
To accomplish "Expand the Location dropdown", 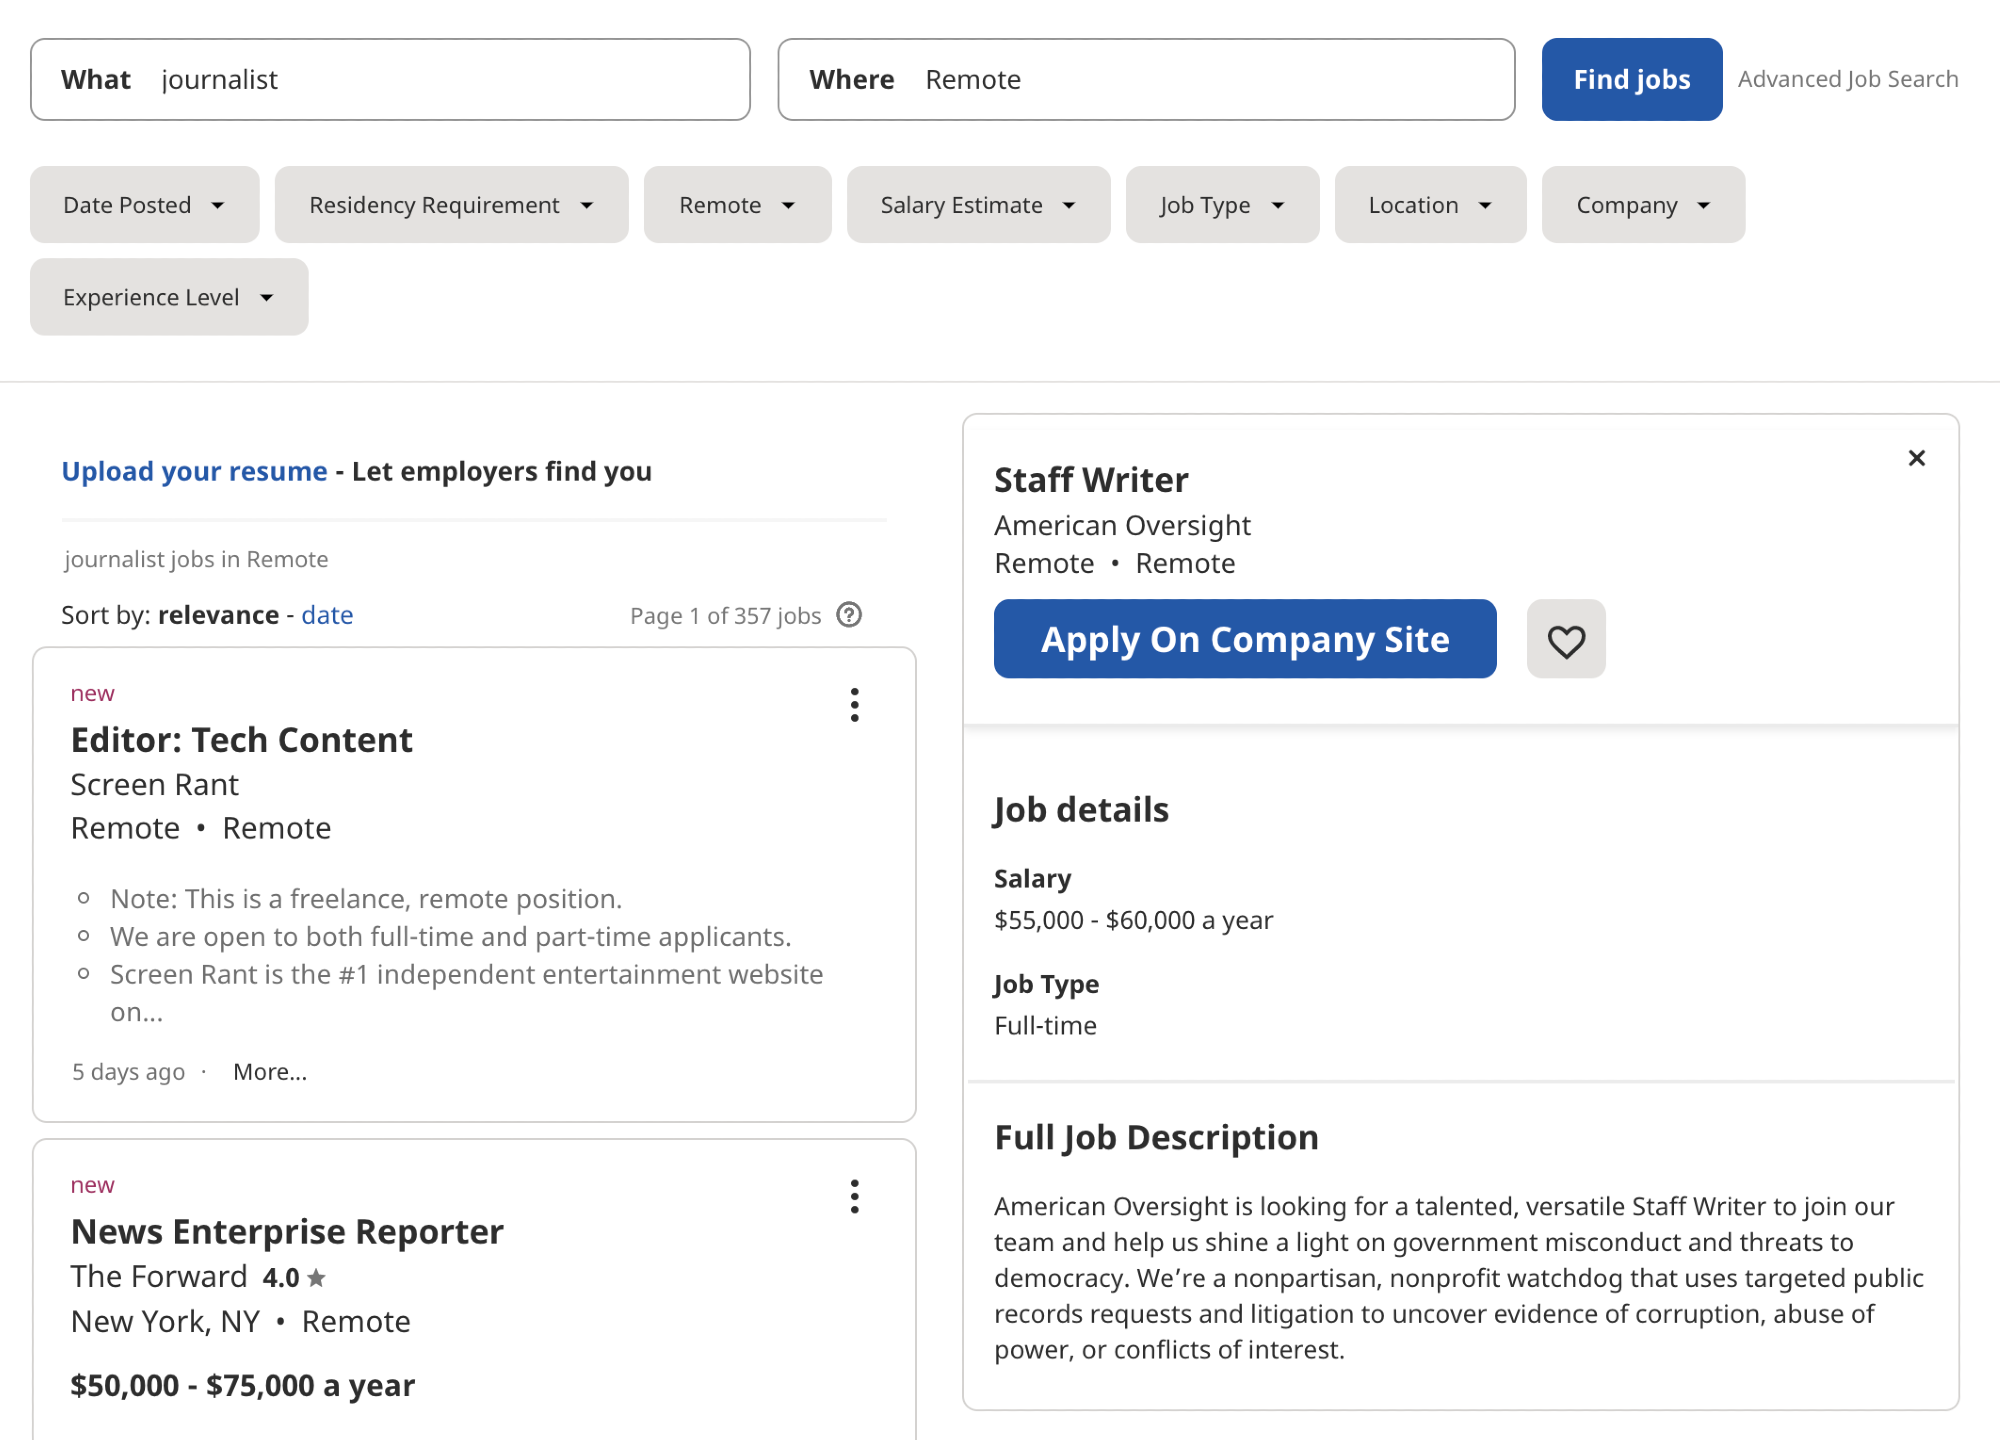I will coord(1427,203).
